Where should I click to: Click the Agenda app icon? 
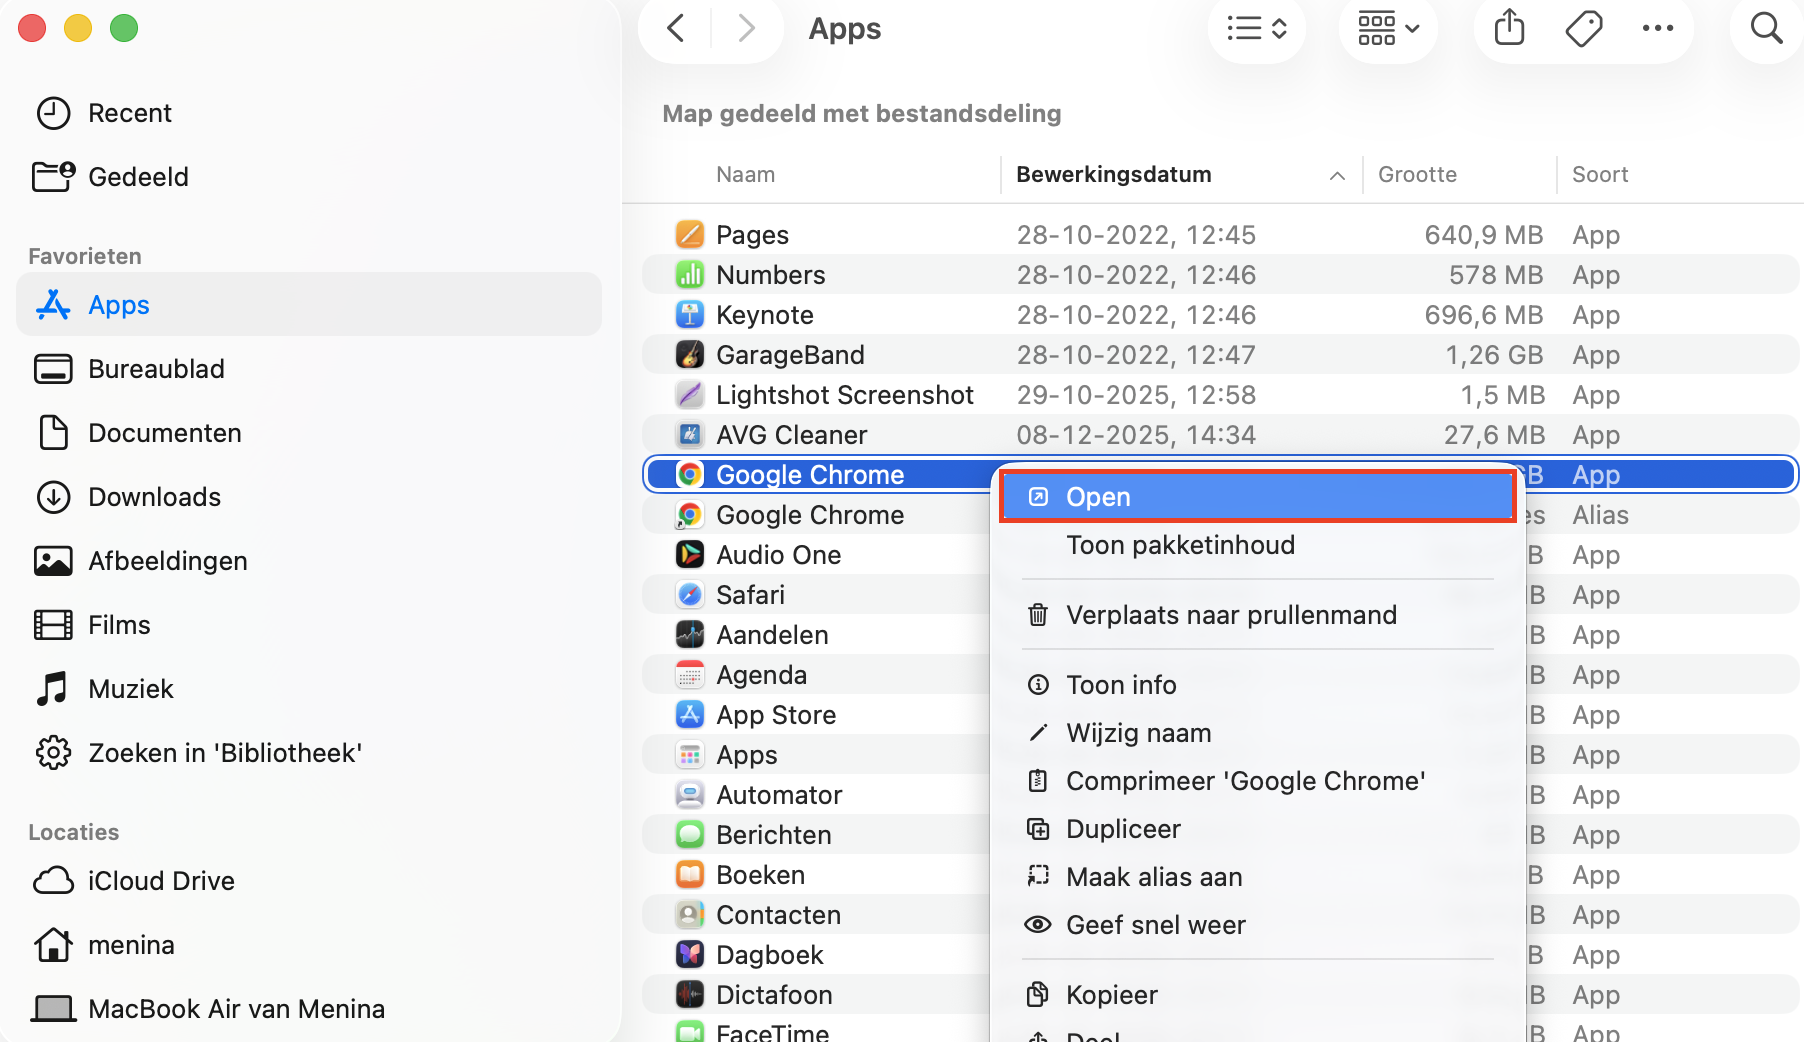pyautogui.click(x=690, y=674)
